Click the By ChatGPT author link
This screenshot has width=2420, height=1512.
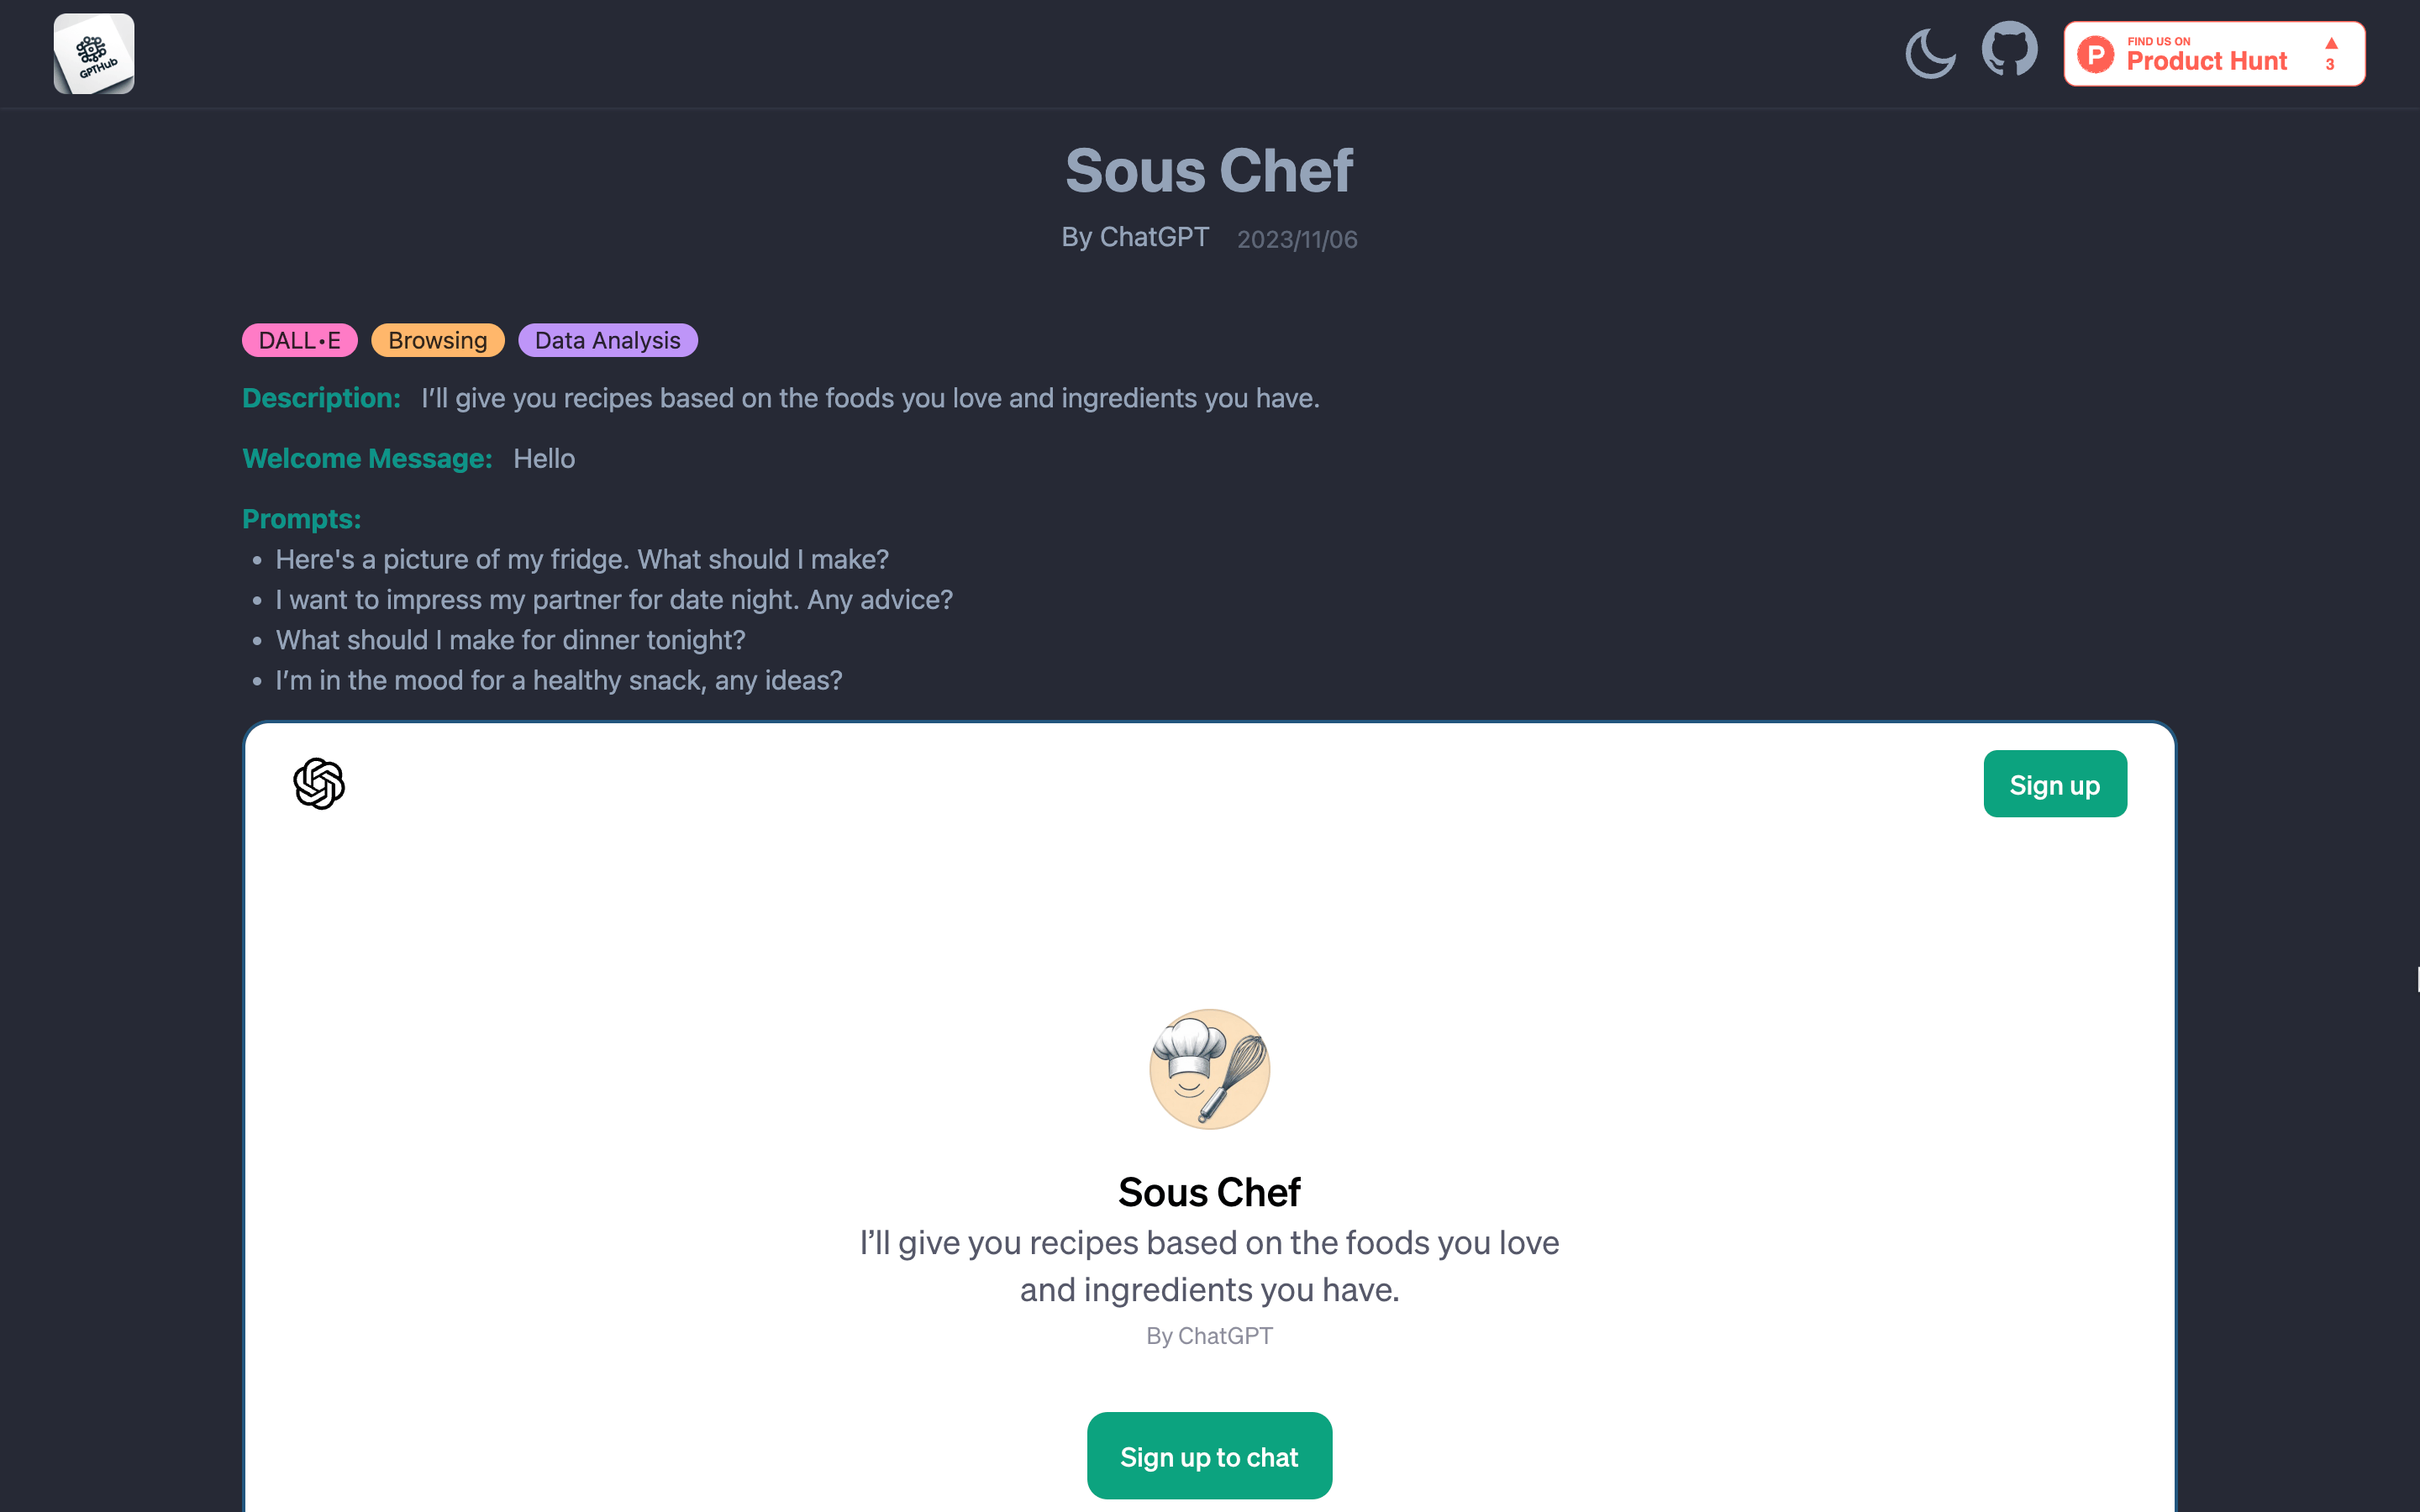pyautogui.click(x=1136, y=237)
